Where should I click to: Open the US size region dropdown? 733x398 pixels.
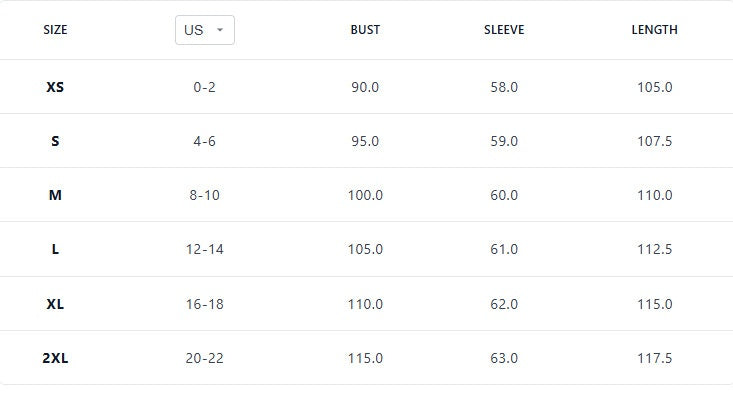205,30
